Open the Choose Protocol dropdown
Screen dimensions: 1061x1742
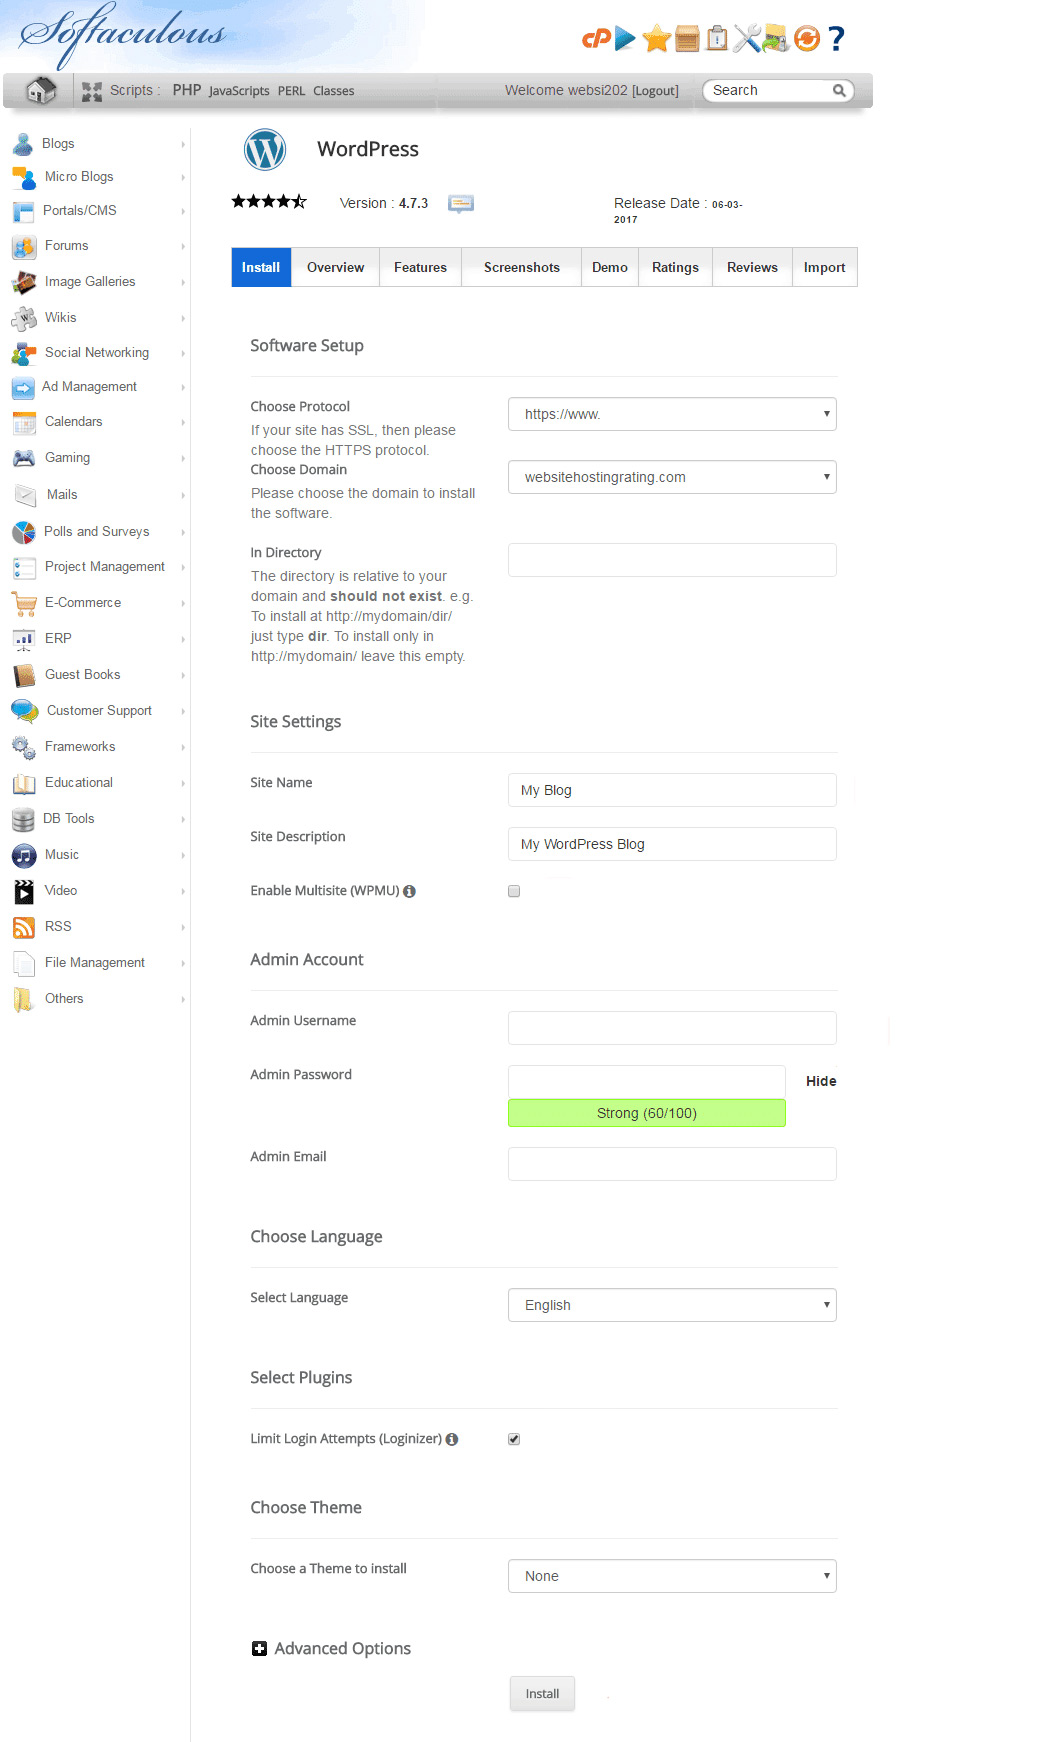(671, 414)
